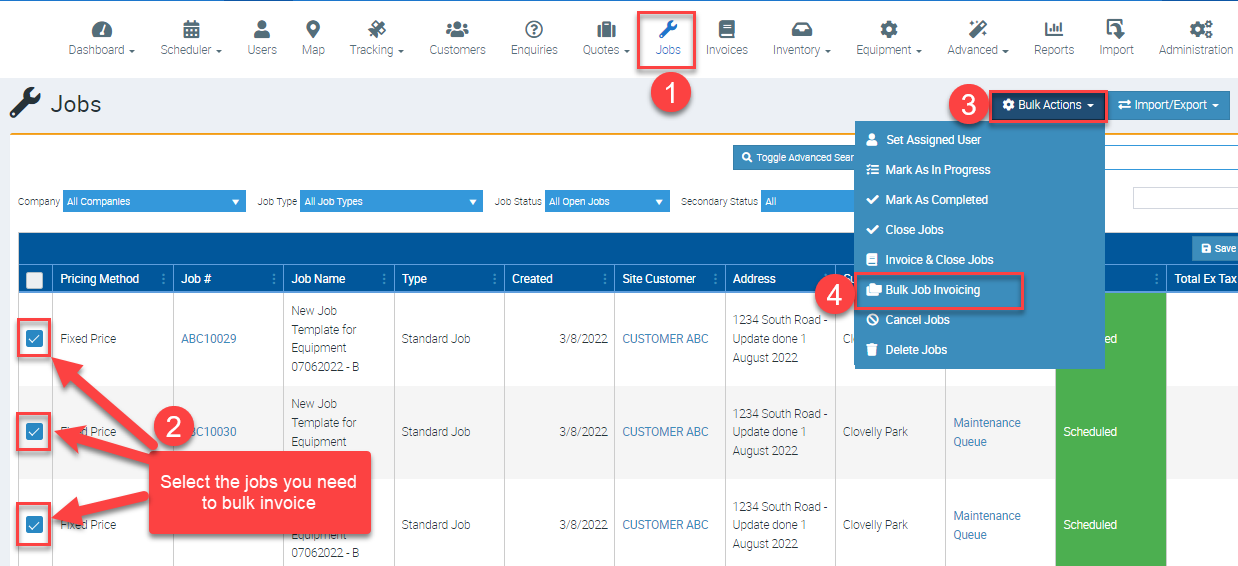Open the Job Type filter dropdown
Viewport: 1238px width, 566px height.
(x=391, y=201)
